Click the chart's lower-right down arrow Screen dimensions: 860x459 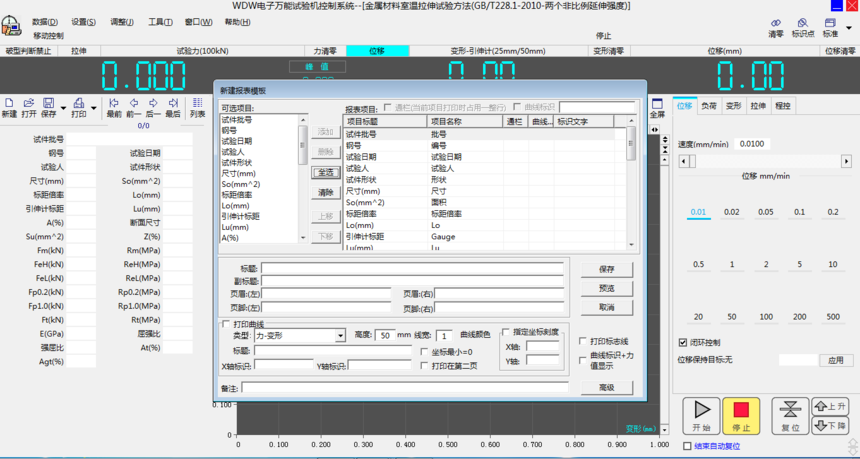665,430
